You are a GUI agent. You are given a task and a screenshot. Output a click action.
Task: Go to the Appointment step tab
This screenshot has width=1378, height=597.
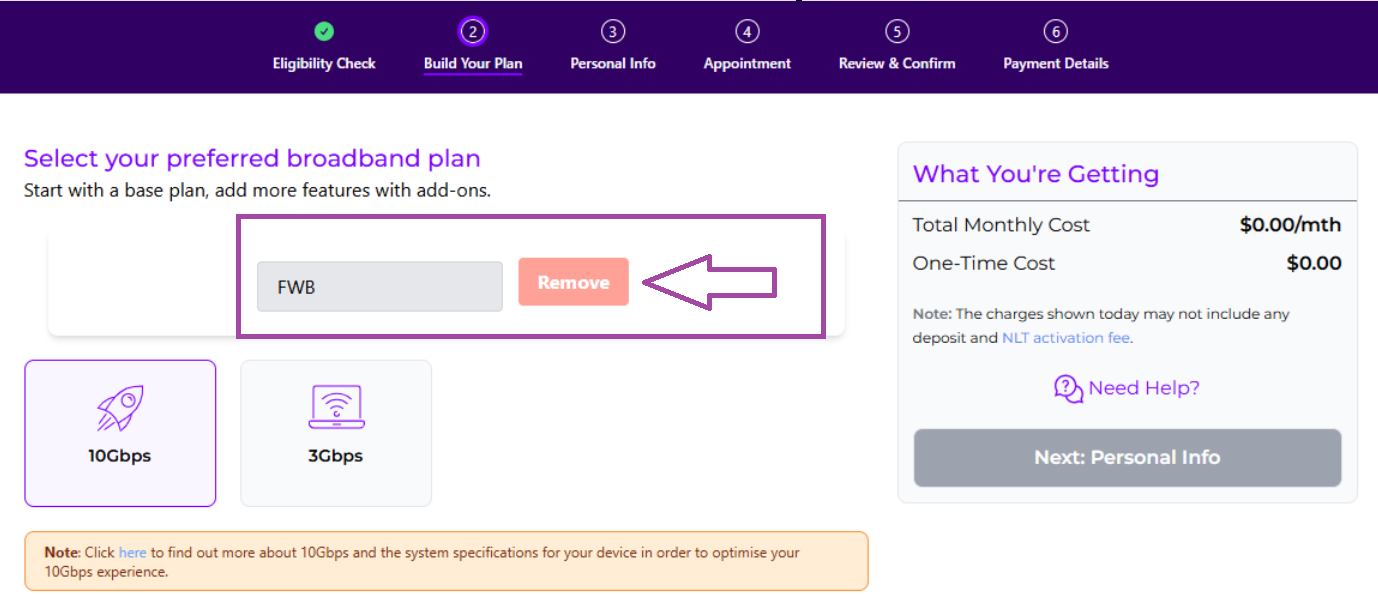coord(747,63)
